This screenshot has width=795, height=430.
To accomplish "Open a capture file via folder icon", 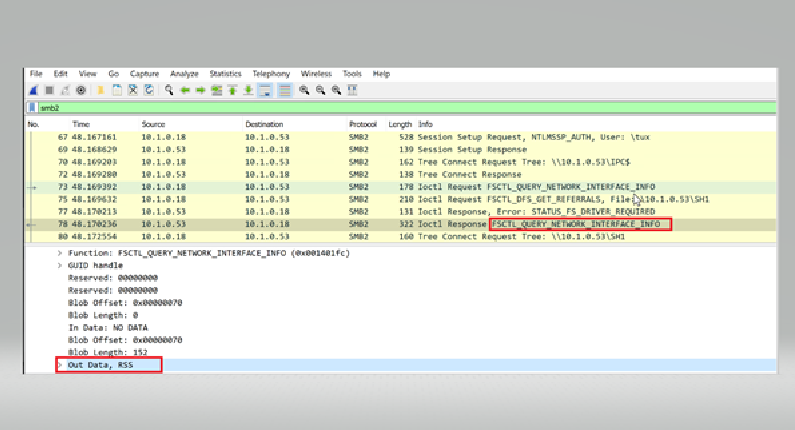I will tap(101, 90).
